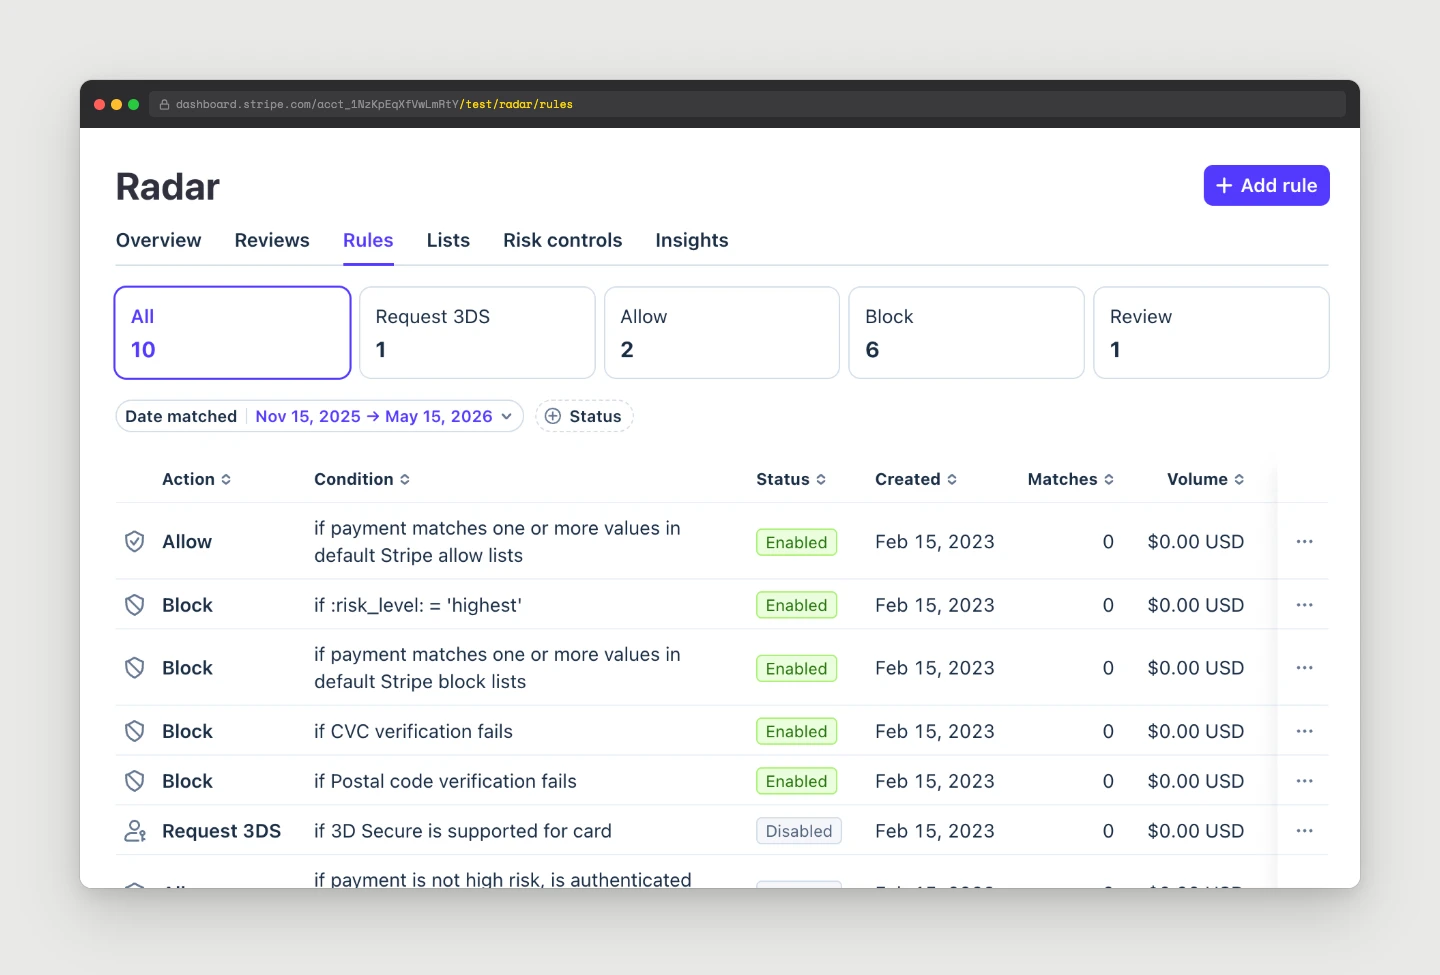Select the All 10 rules card
Screen dimensions: 1440x975
pyautogui.click(x=232, y=333)
